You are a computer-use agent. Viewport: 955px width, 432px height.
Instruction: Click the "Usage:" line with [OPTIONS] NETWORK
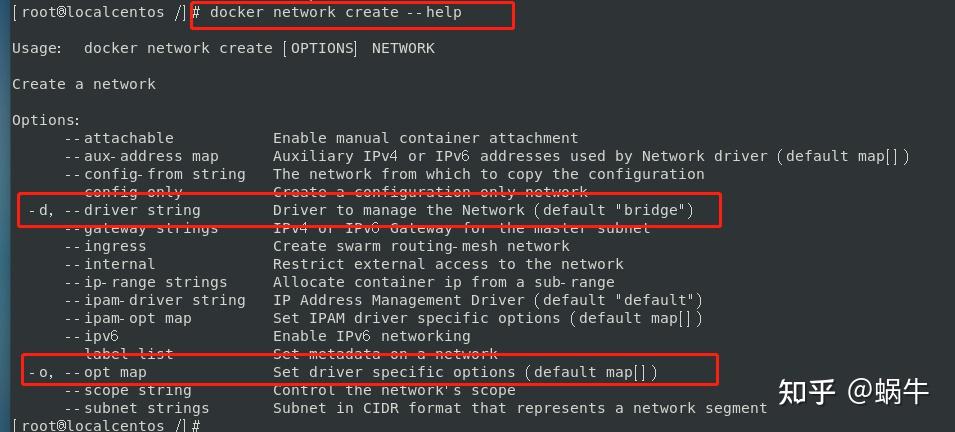click(x=223, y=48)
